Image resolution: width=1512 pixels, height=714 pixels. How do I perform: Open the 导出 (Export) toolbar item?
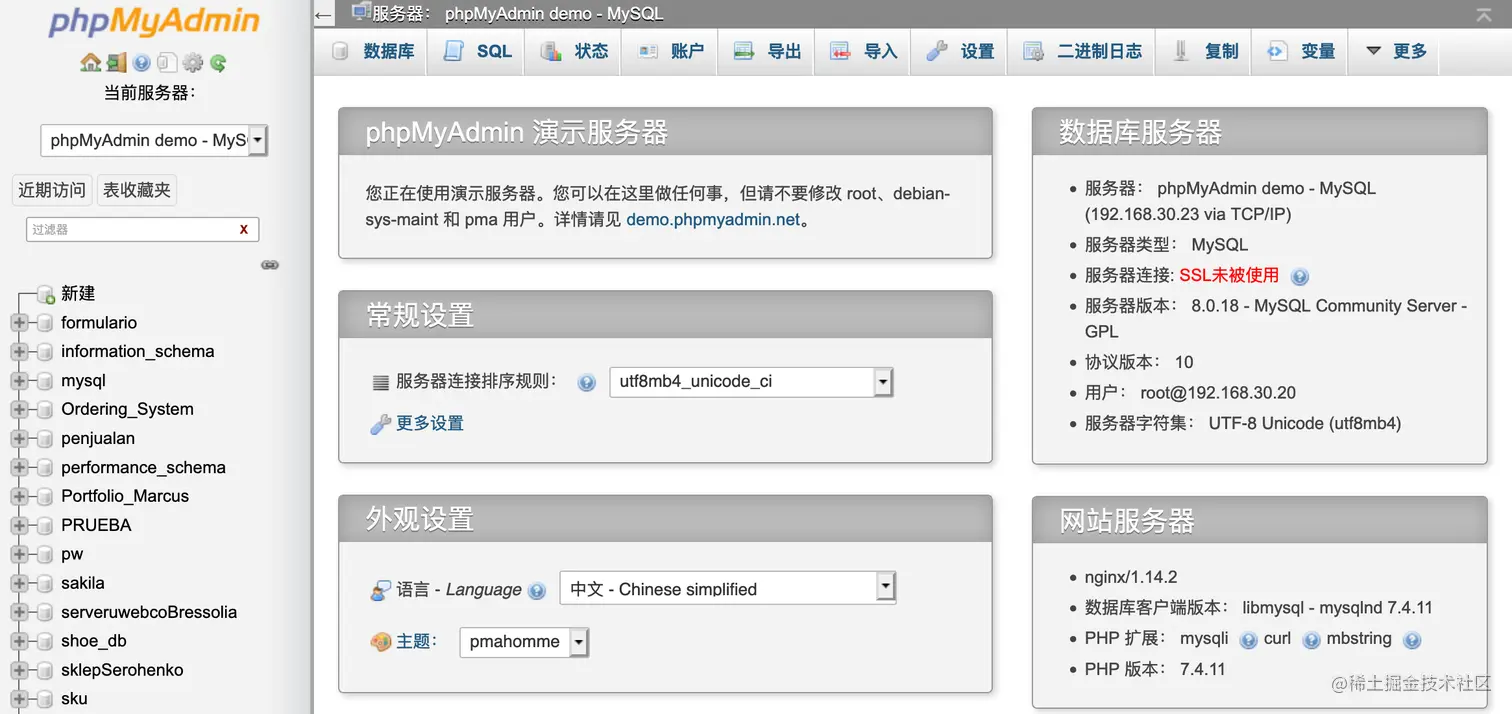[x=780, y=51]
